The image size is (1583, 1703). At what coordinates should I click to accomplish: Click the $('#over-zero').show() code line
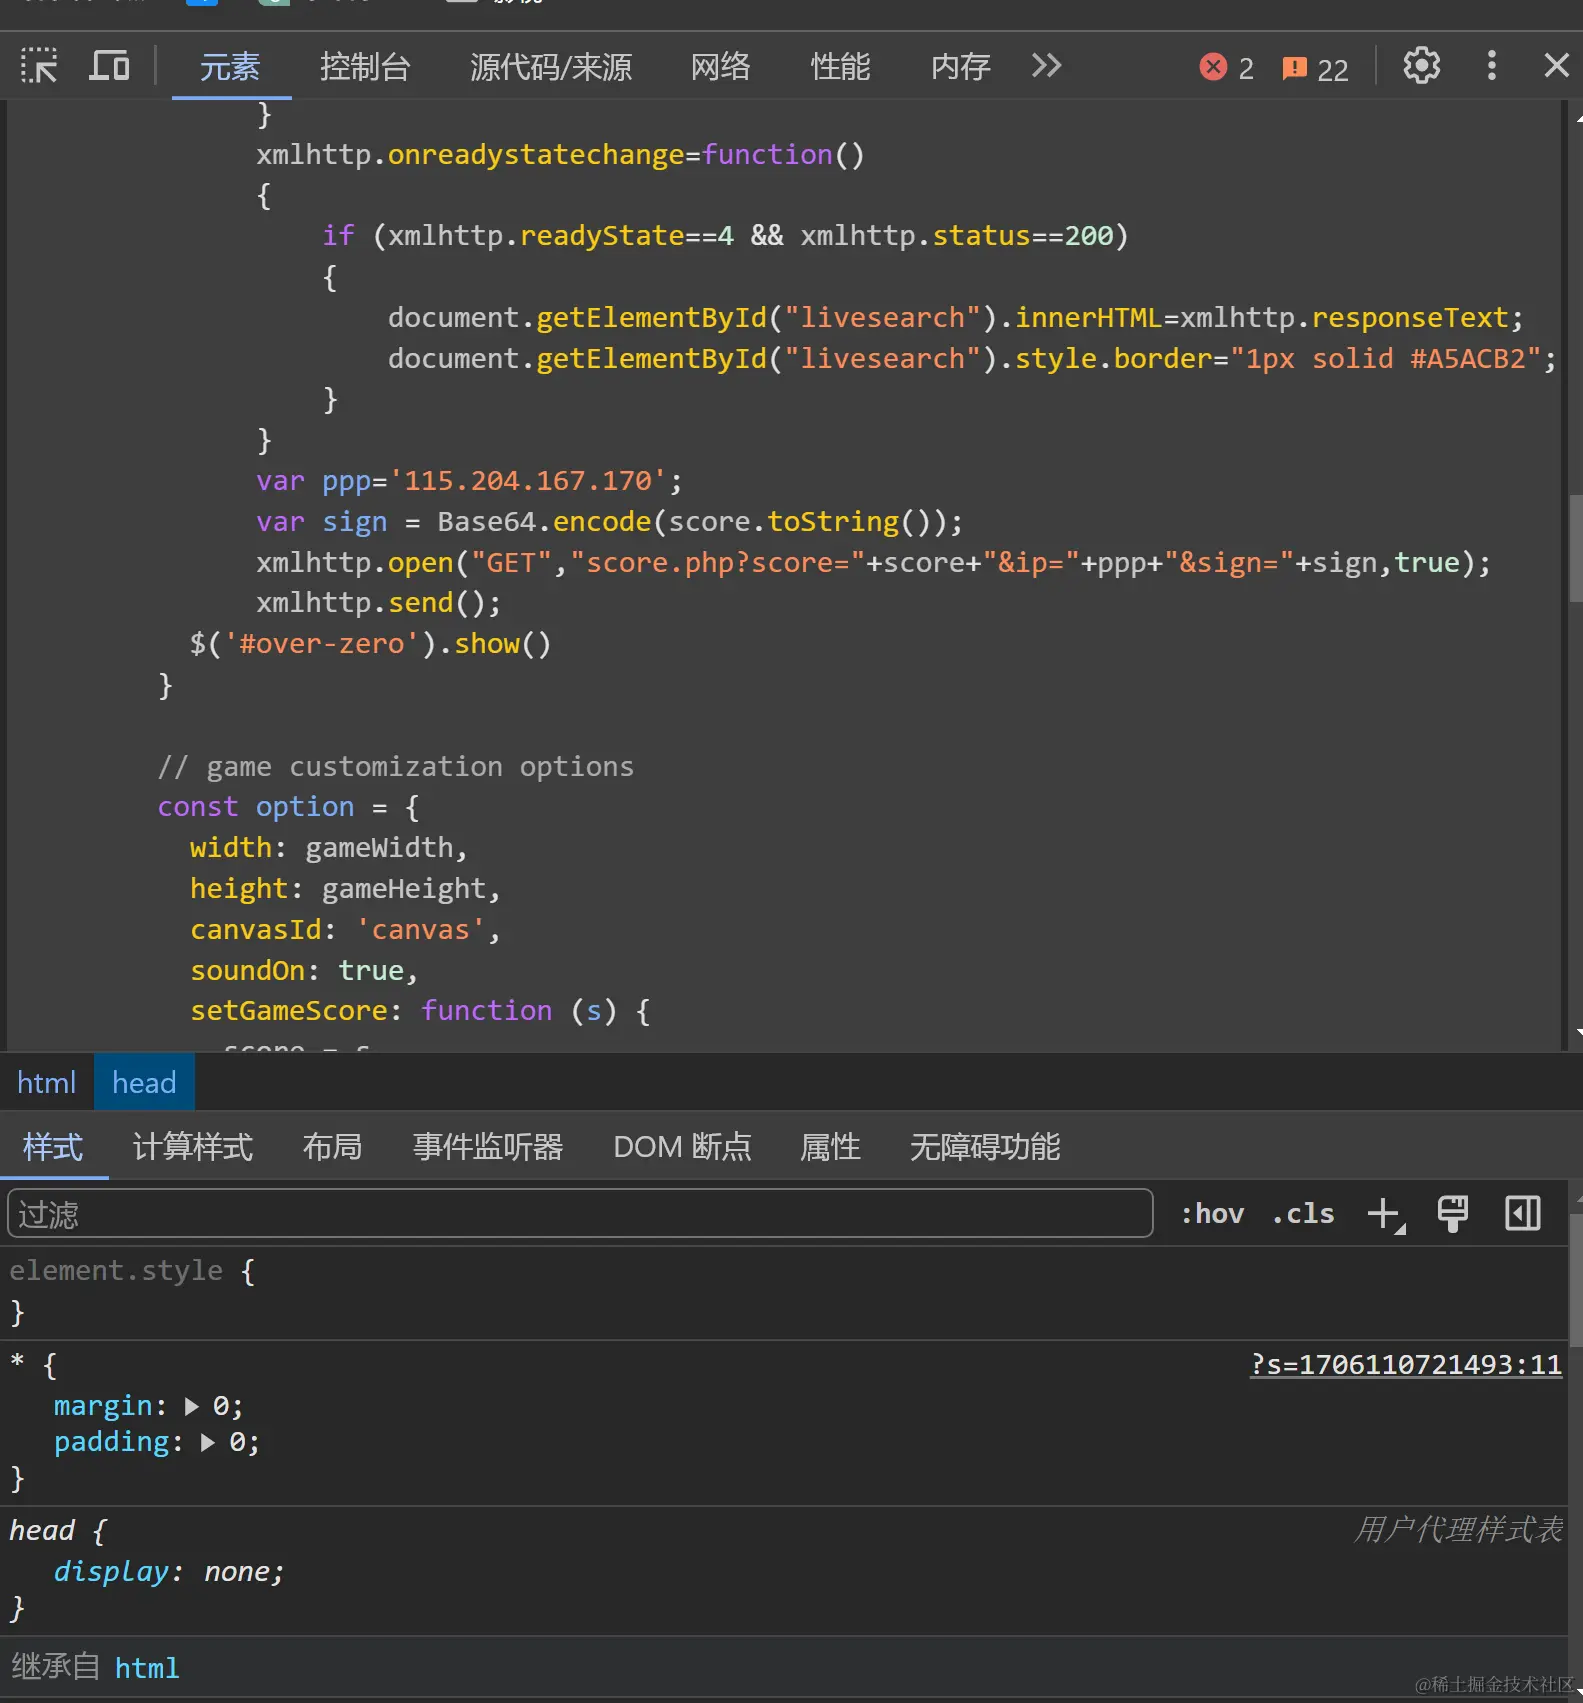(x=370, y=644)
